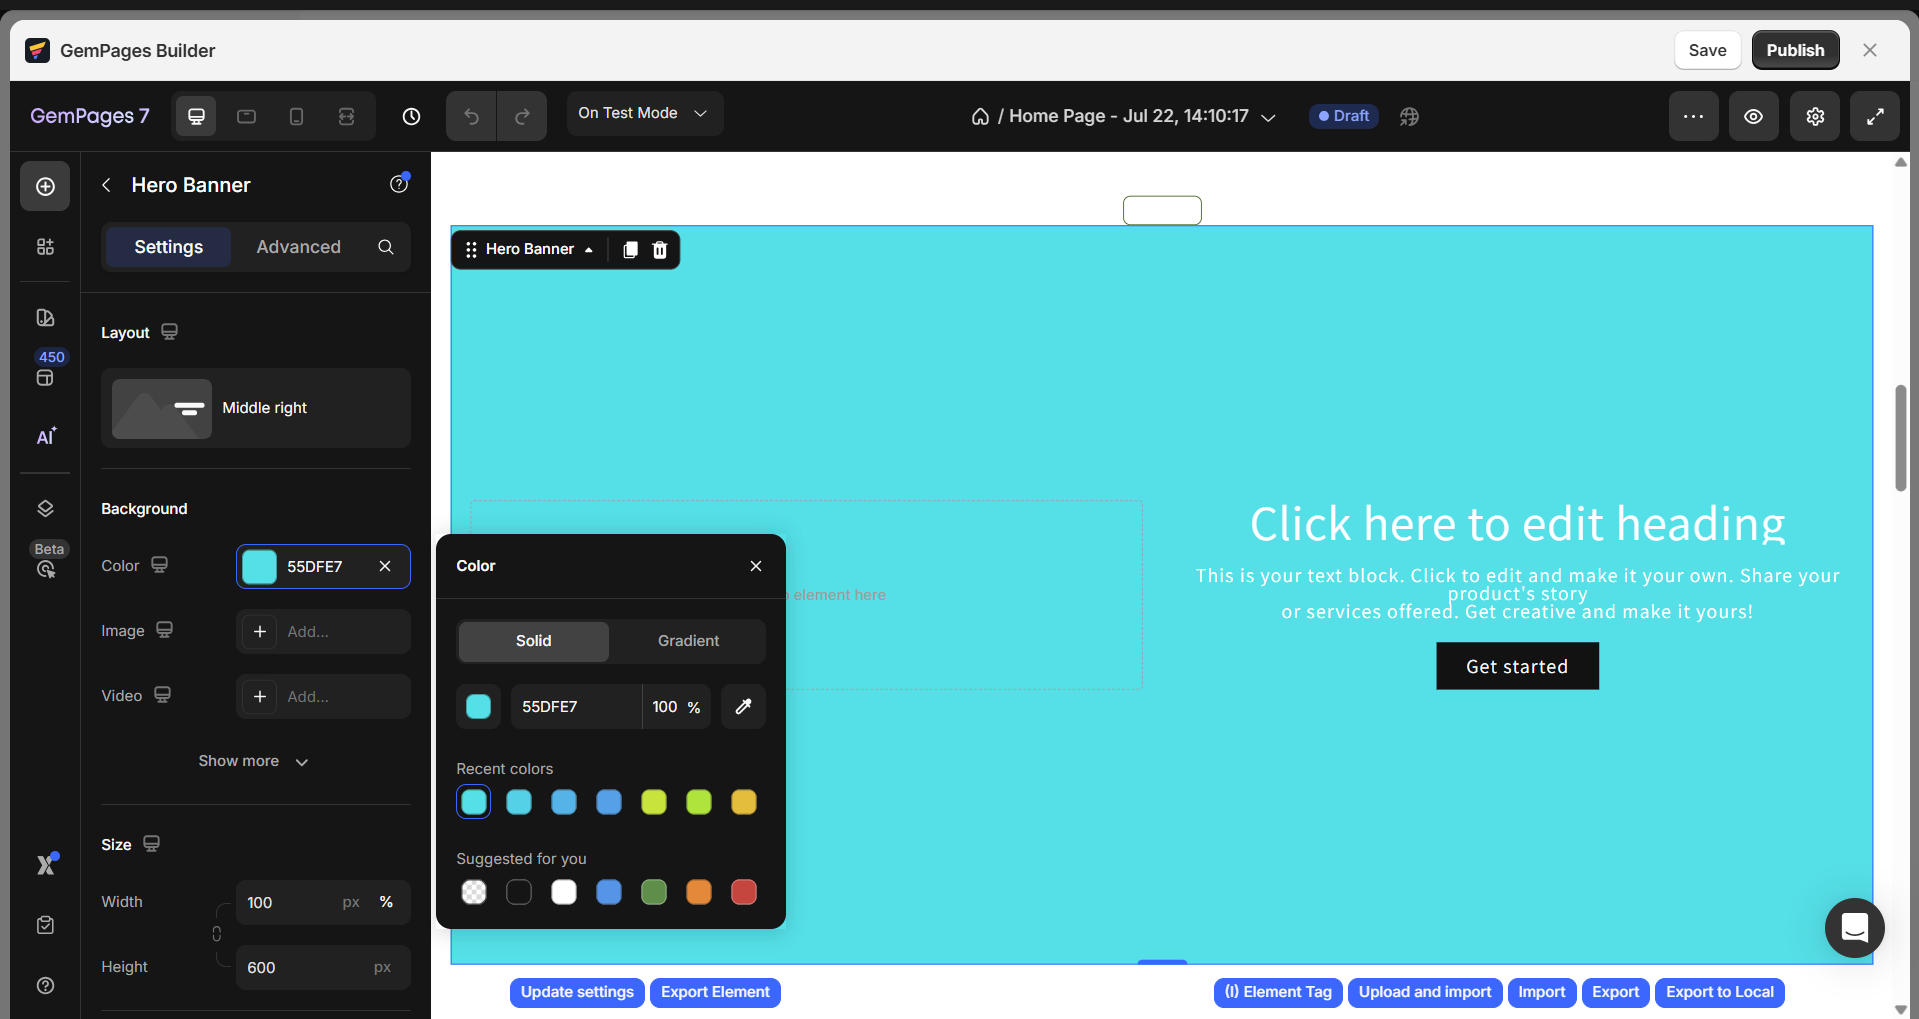The image size is (1919, 1019).
Task: Open the Settings tab
Action: tap(169, 247)
